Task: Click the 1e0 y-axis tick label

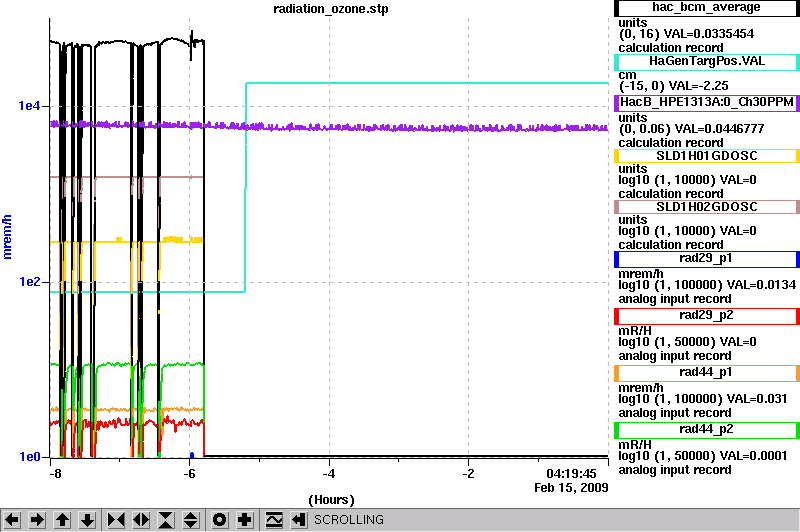Action: coord(29,457)
